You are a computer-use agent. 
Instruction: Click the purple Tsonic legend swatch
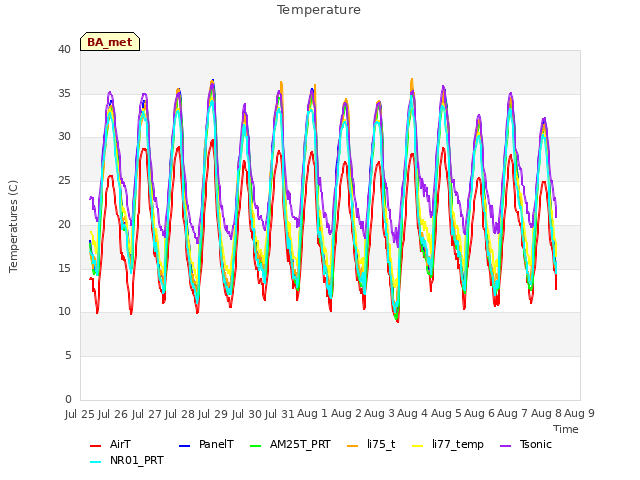pos(505,445)
